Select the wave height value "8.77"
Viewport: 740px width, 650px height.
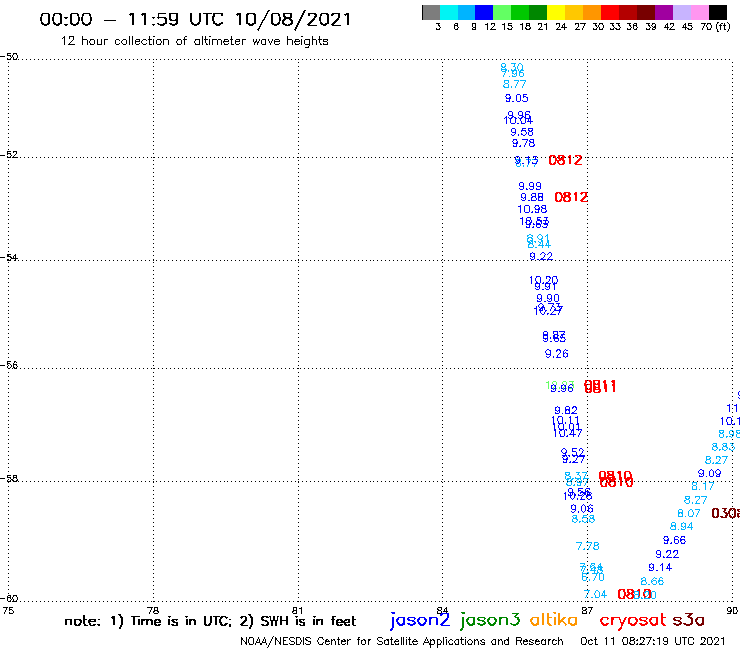coord(514,84)
